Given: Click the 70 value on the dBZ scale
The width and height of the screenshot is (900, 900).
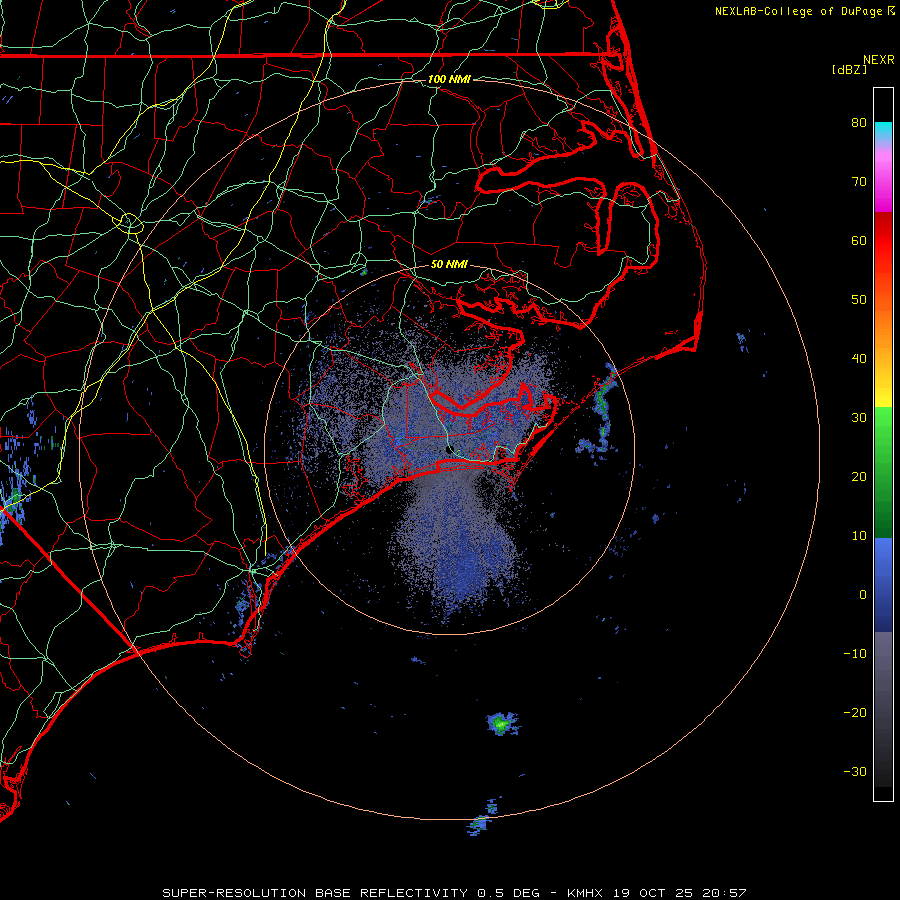Looking at the screenshot, I should click(859, 182).
